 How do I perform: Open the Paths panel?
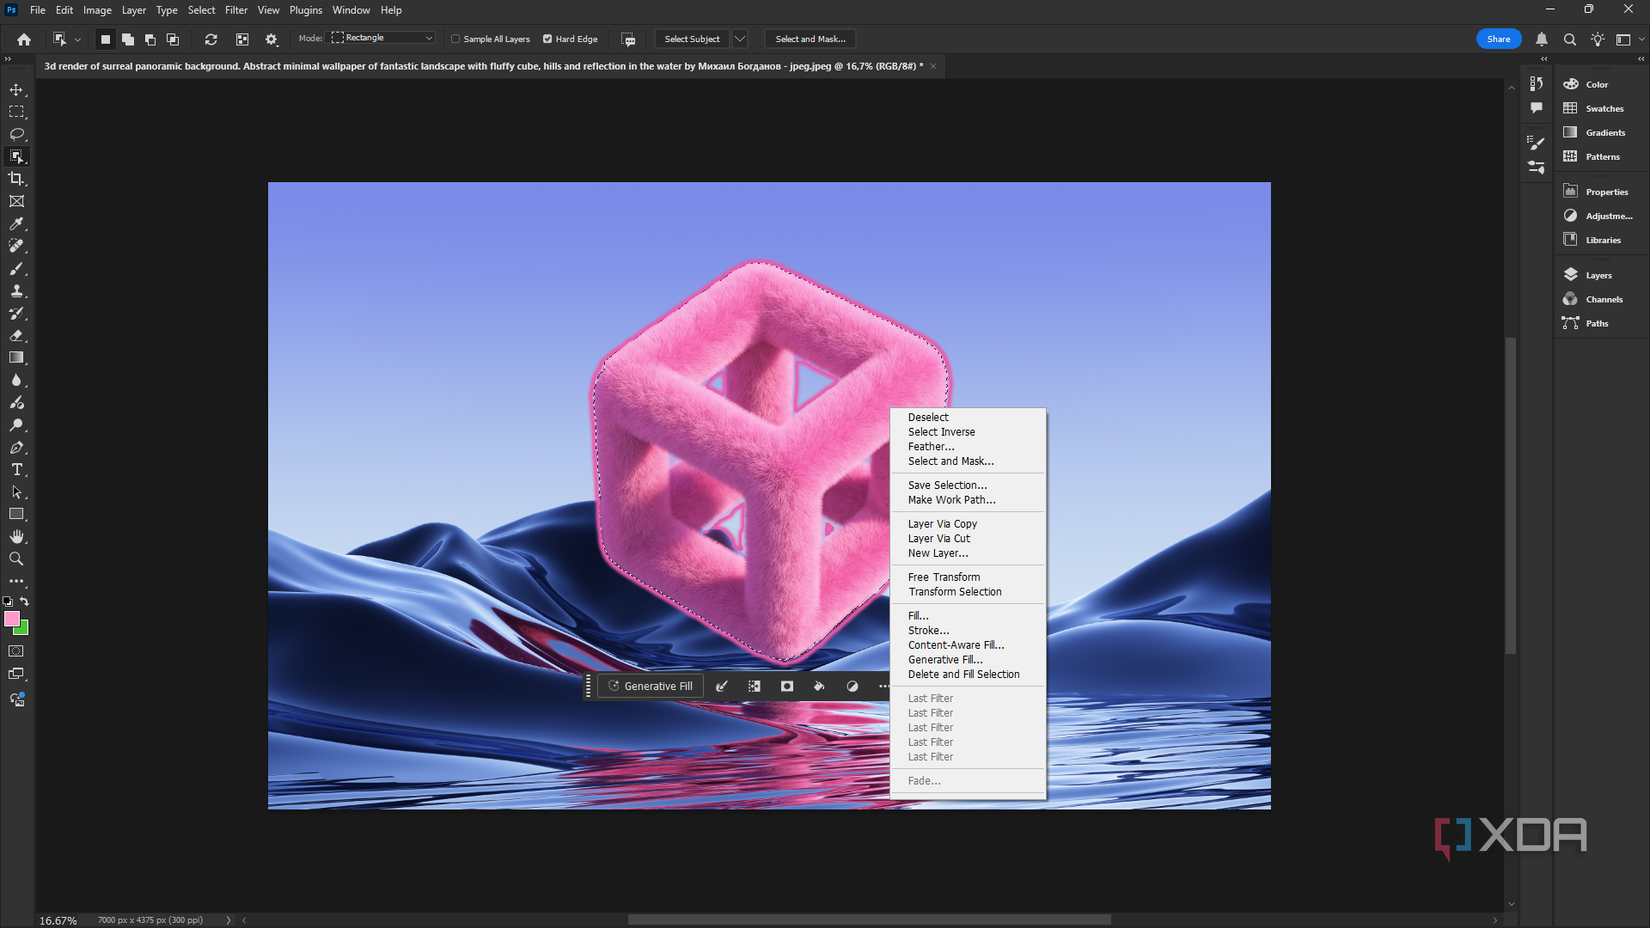coord(1598,323)
